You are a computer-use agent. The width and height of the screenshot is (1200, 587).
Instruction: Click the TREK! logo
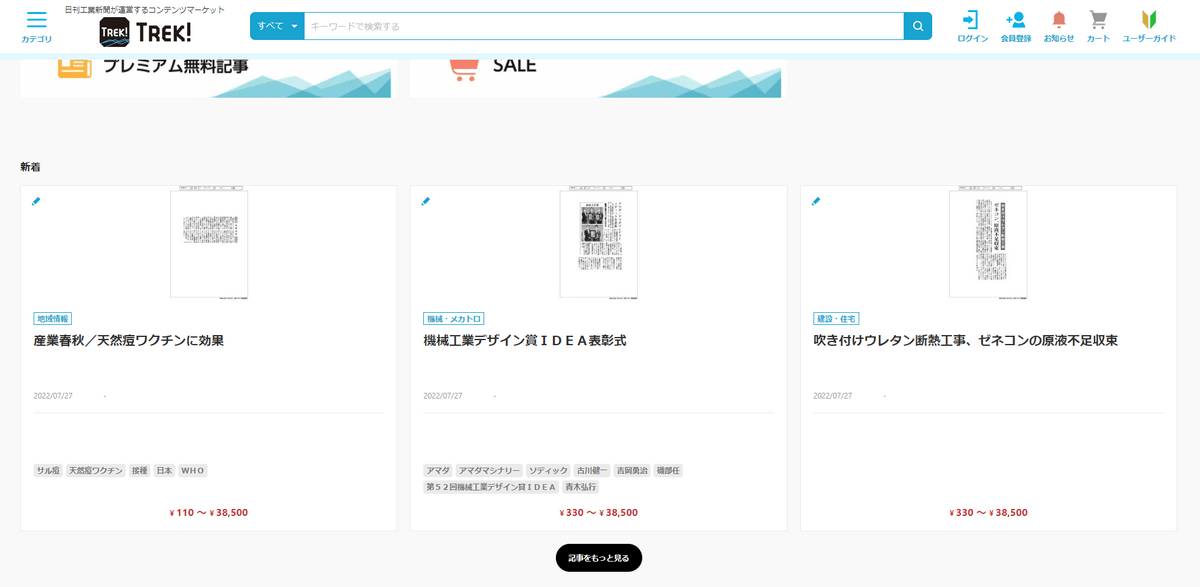pos(146,32)
